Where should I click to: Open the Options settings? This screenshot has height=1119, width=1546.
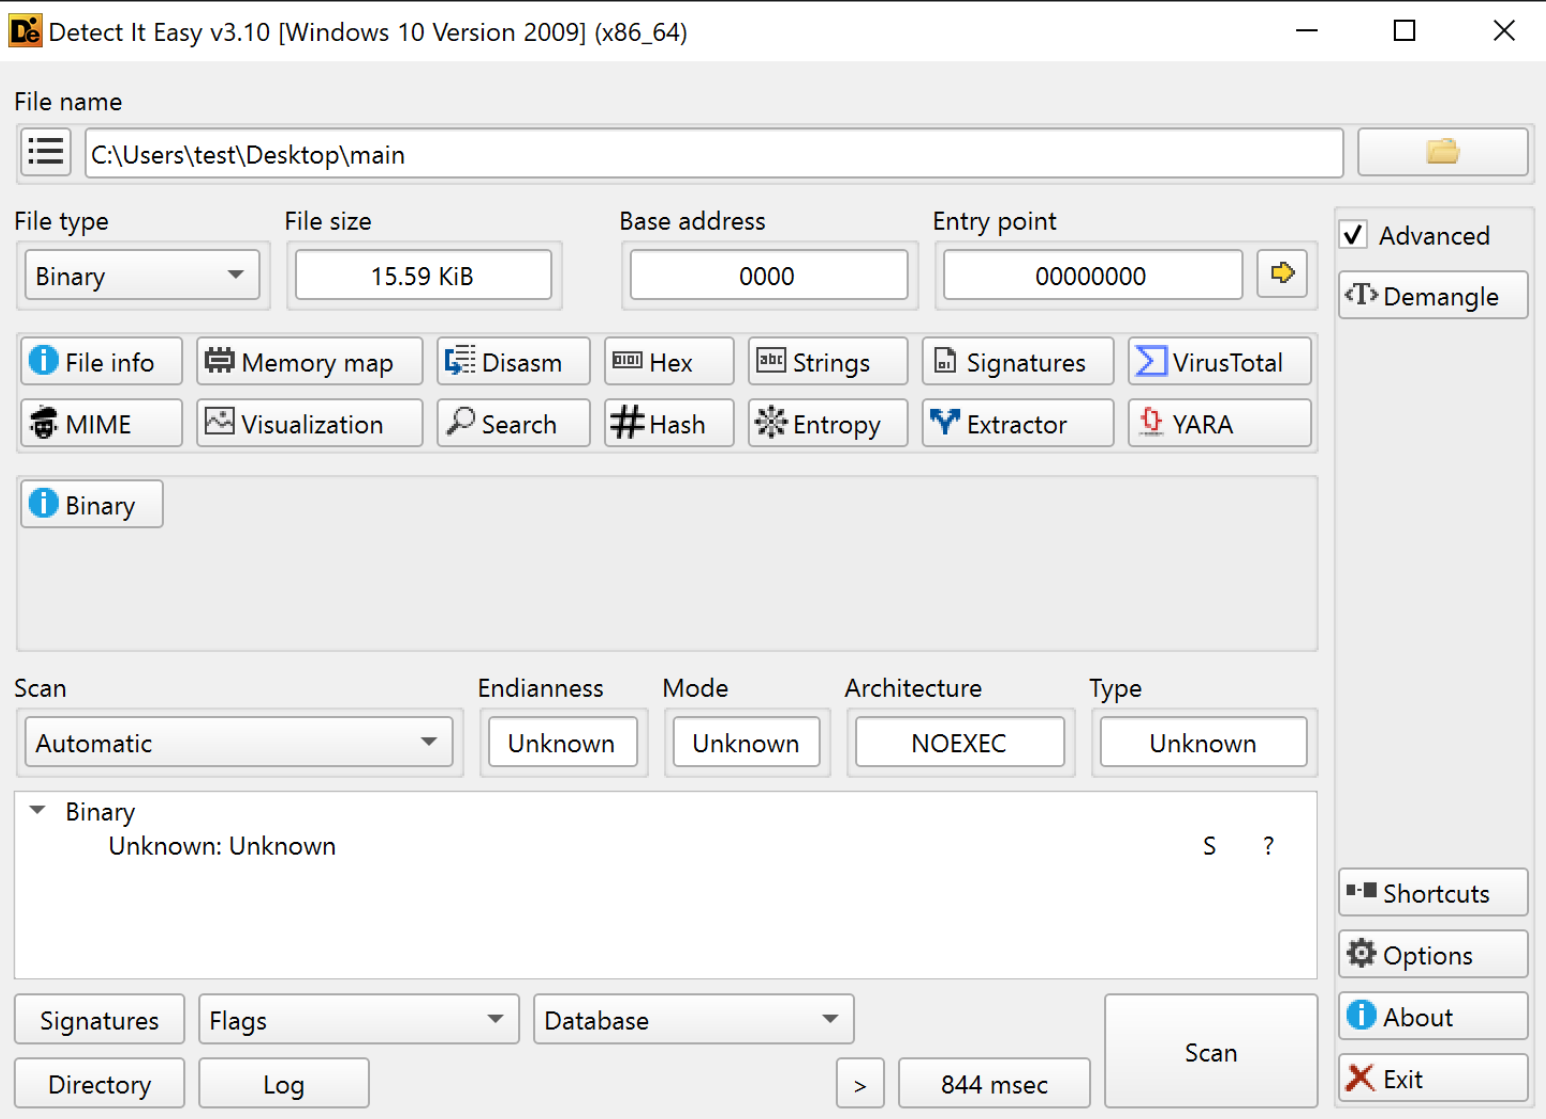(1431, 955)
